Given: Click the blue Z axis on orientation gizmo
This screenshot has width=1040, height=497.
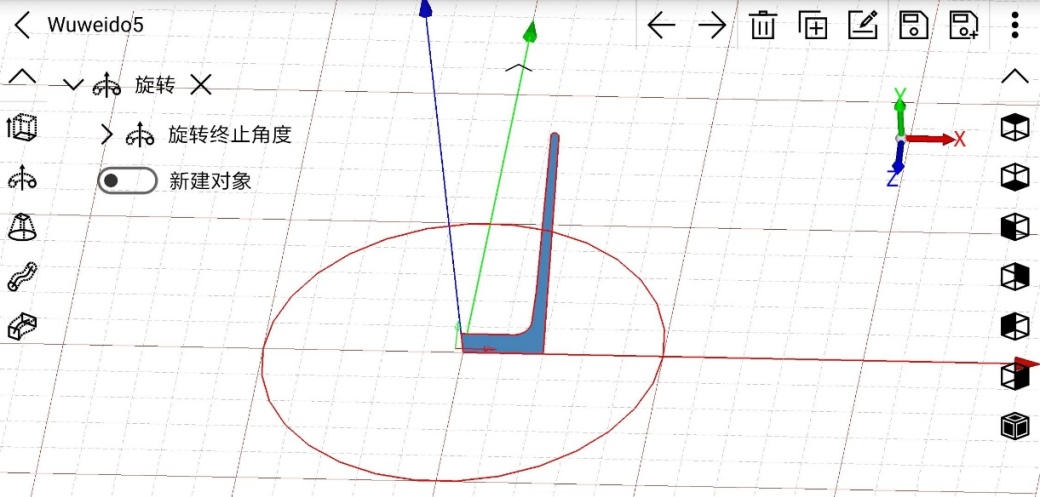Looking at the screenshot, I should coord(895,164).
